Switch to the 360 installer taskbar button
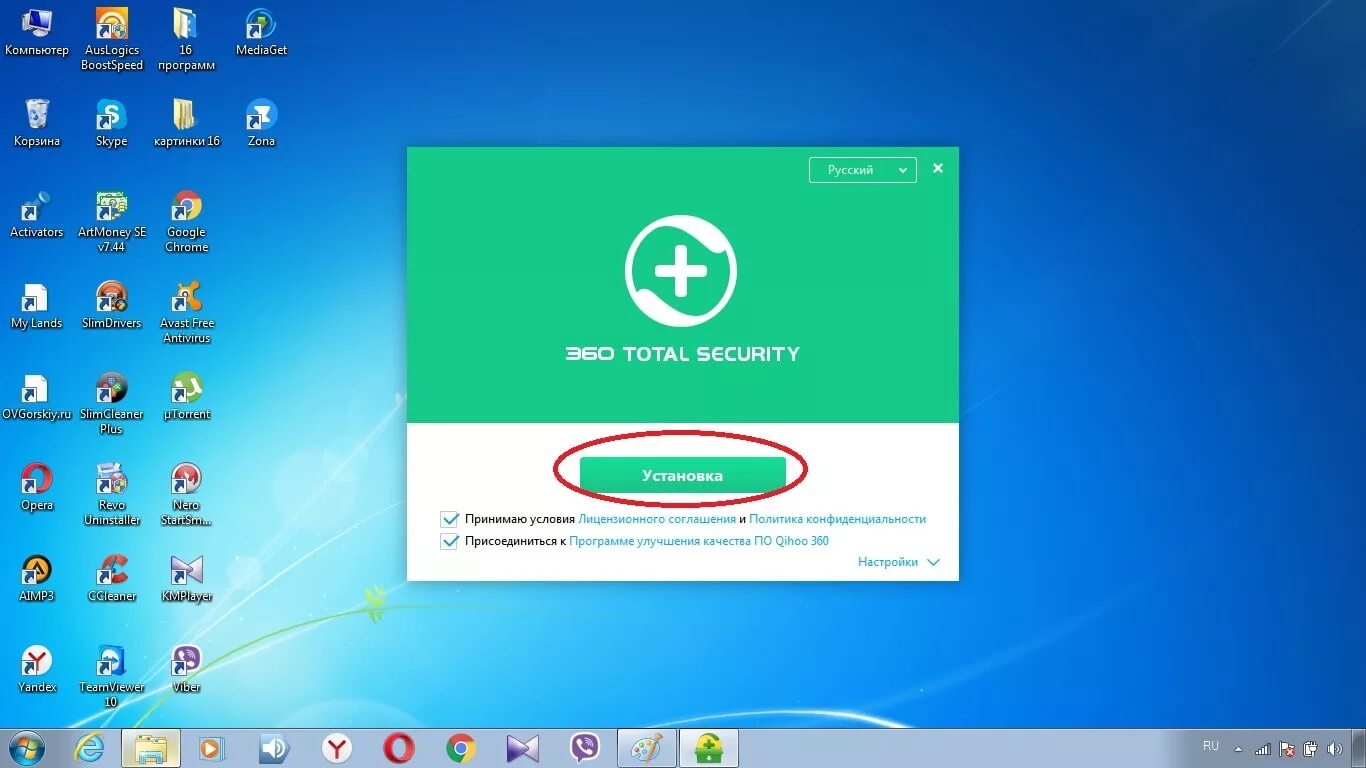Viewport: 1366px width, 768px height. (x=709, y=748)
